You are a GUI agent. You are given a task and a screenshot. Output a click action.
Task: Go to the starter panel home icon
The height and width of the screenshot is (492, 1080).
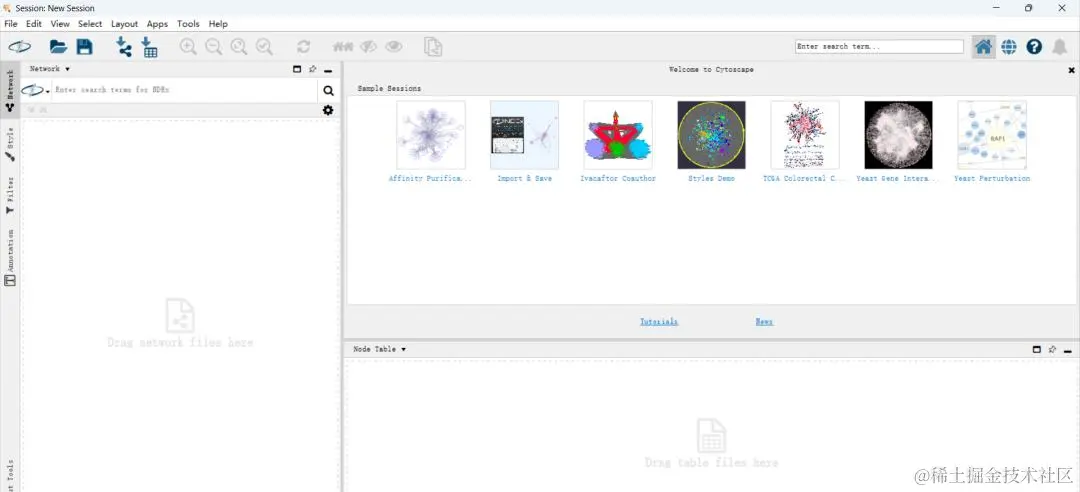coord(984,47)
